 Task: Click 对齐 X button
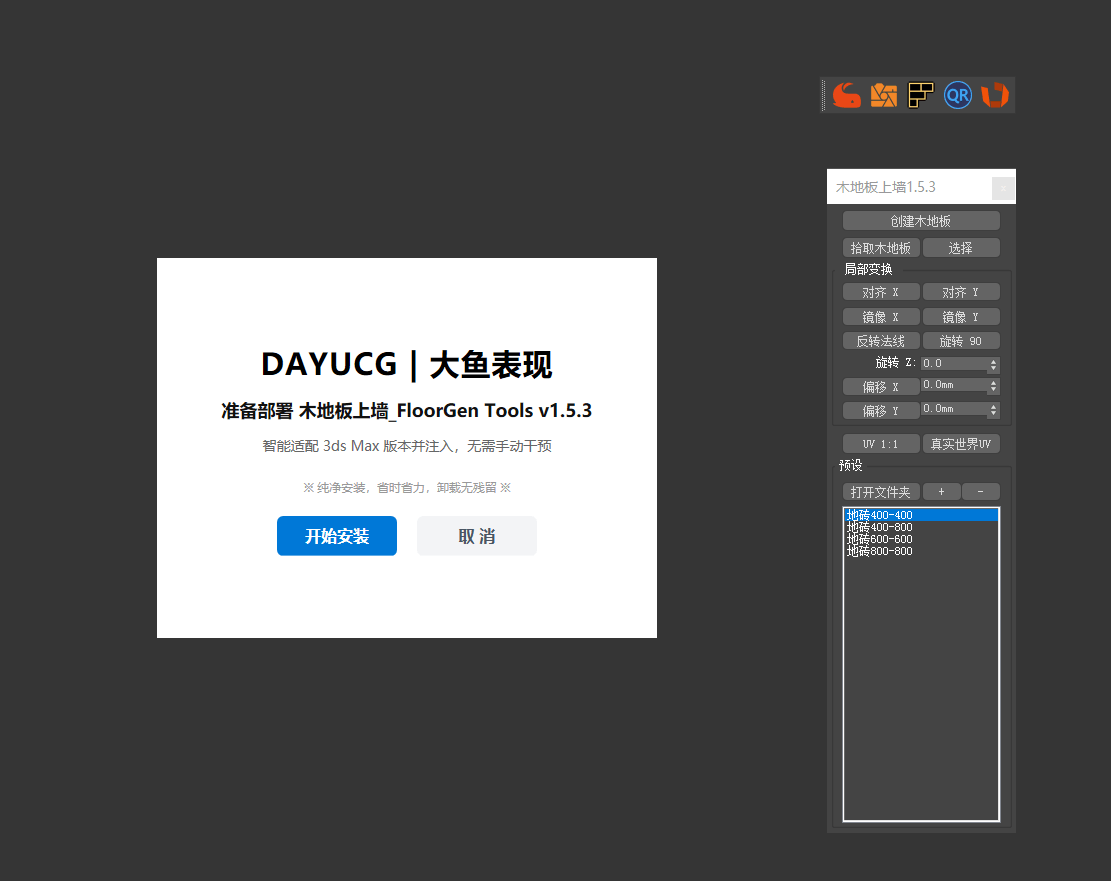881,292
